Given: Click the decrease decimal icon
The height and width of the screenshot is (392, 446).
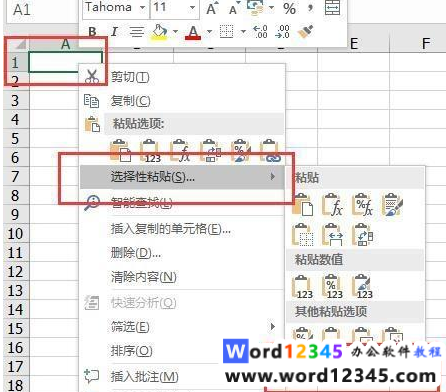Looking at the screenshot, I should pyautogui.click(x=282, y=32).
